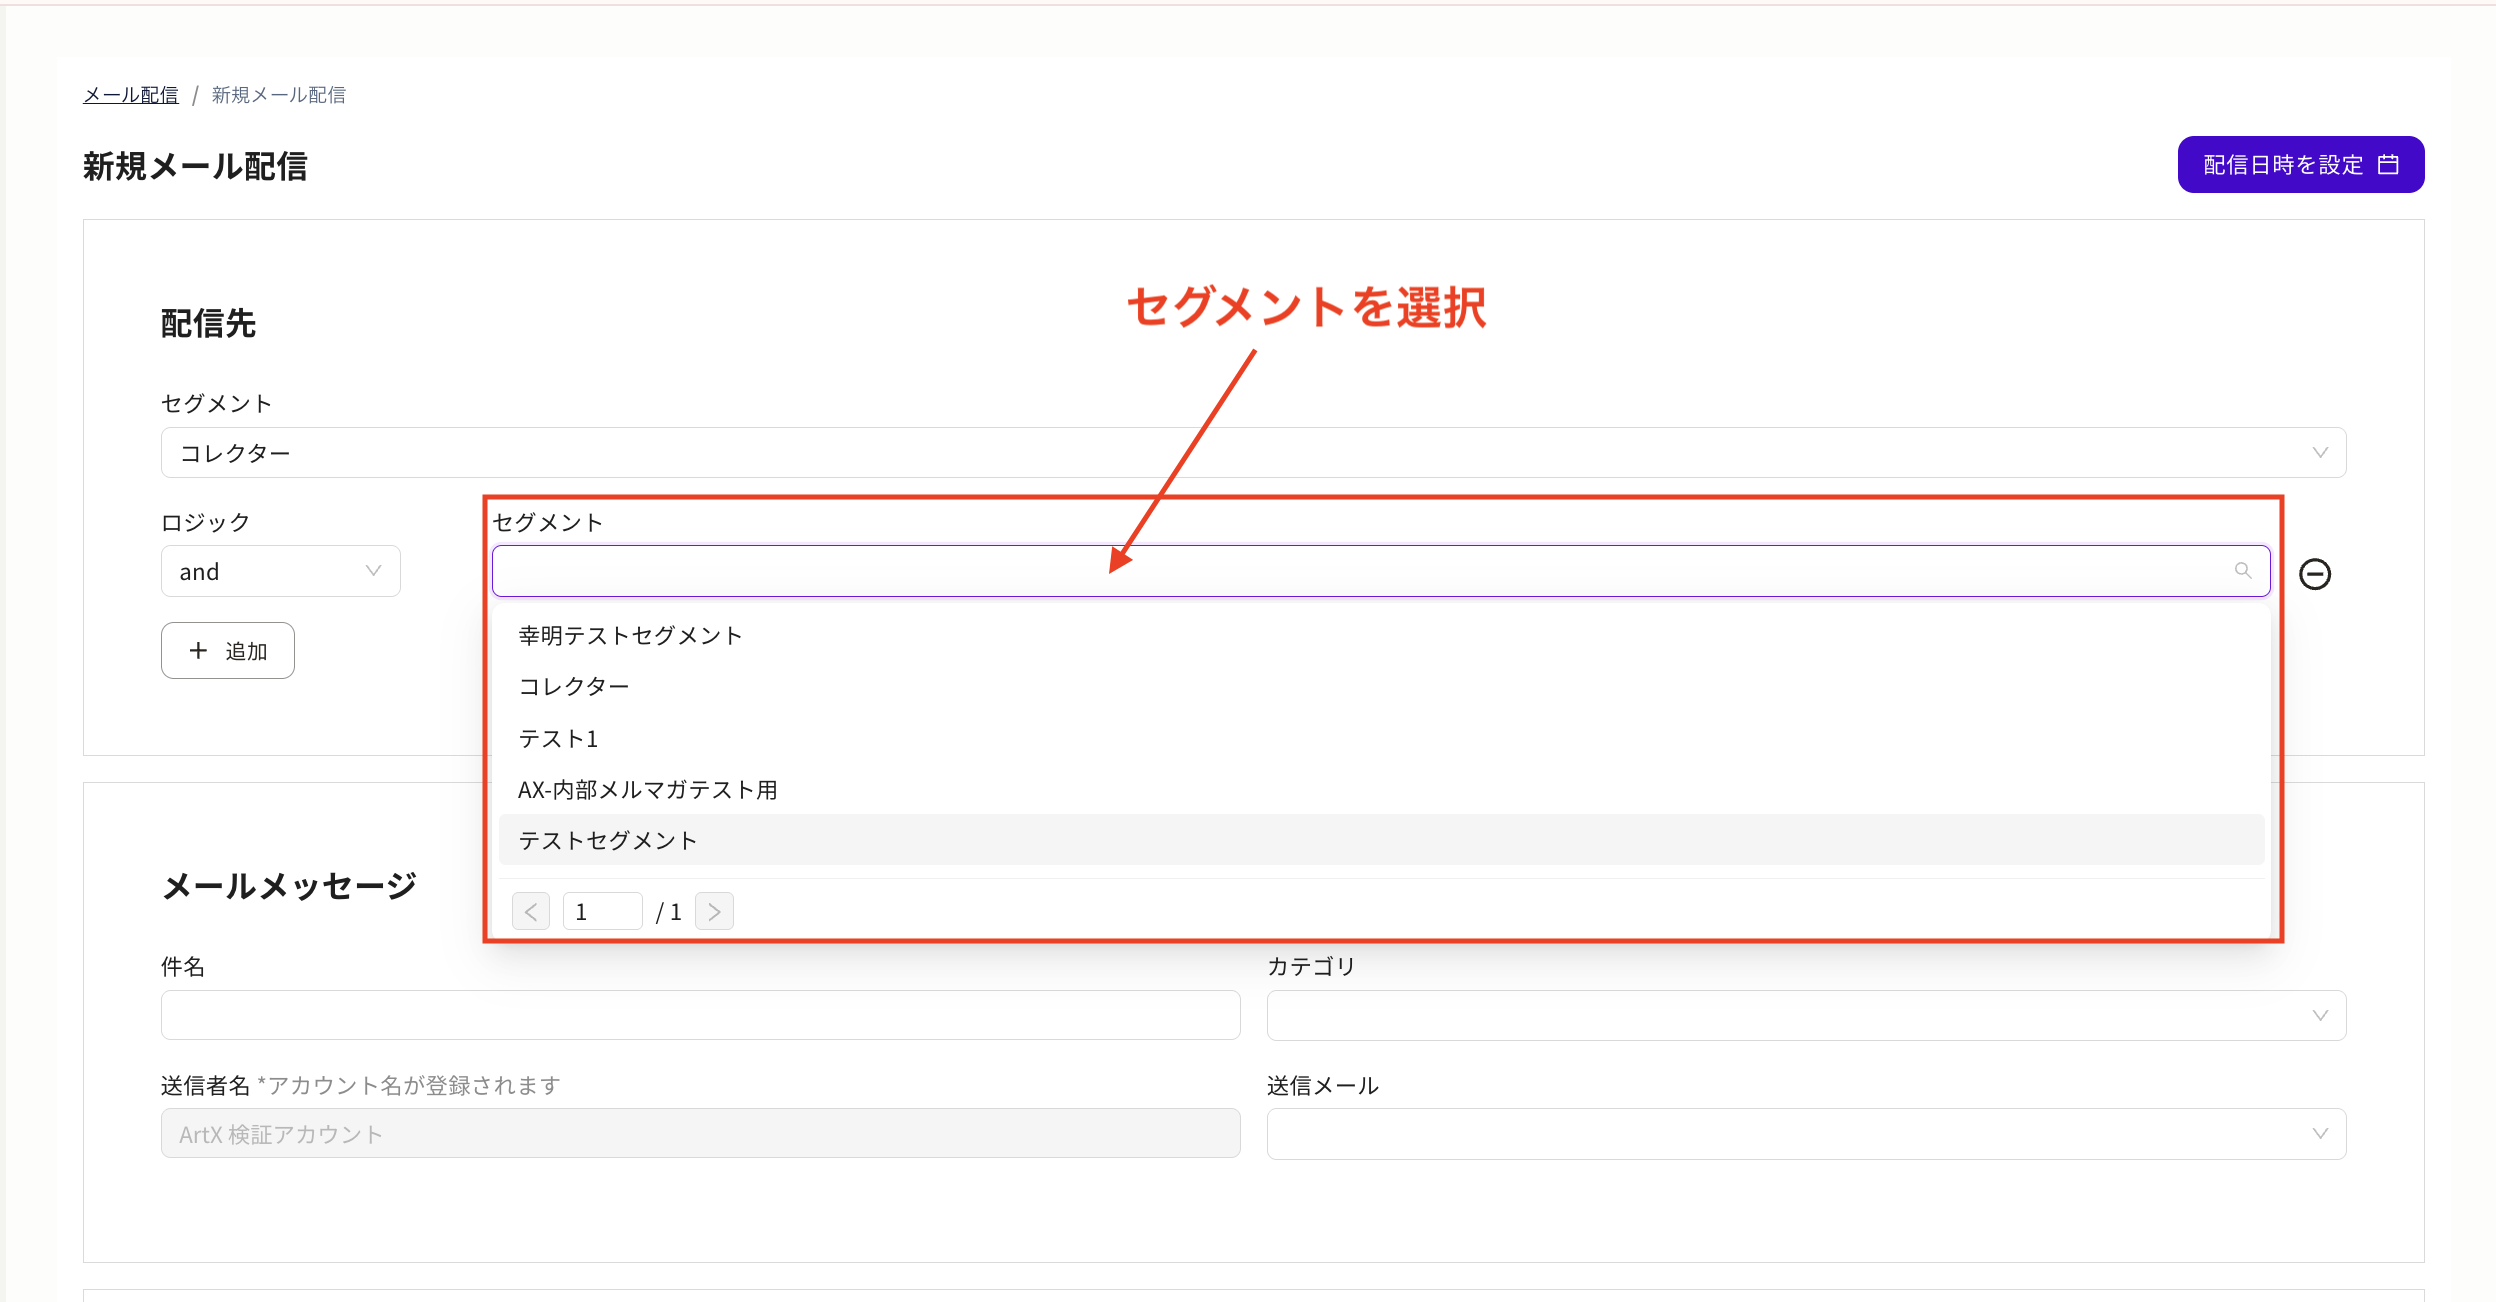Viewport: 2496px width, 1302px height.
Task: Open the 件名 dropdown
Action: (x=698, y=1014)
